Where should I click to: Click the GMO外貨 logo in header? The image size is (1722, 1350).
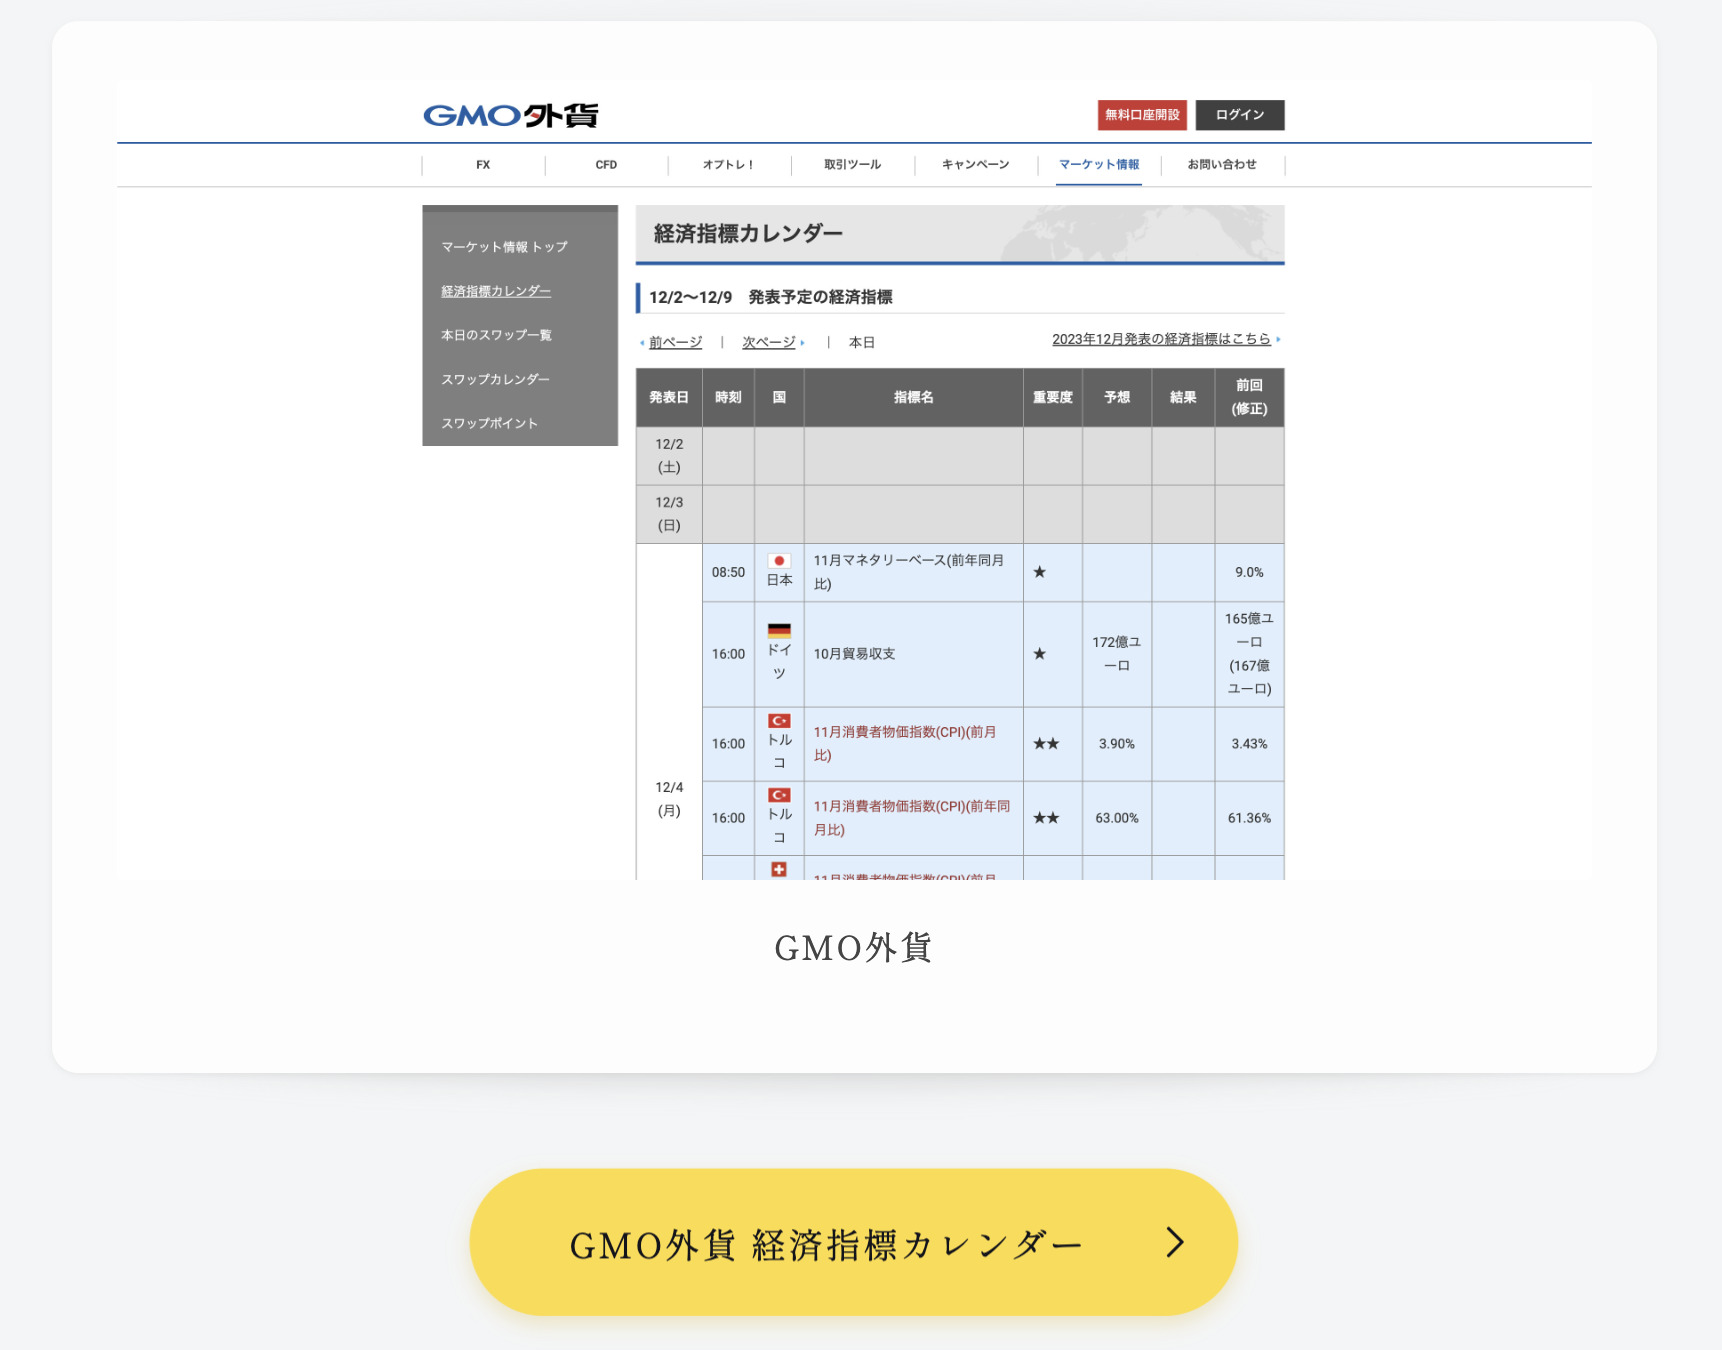click(x=510, y=116)
